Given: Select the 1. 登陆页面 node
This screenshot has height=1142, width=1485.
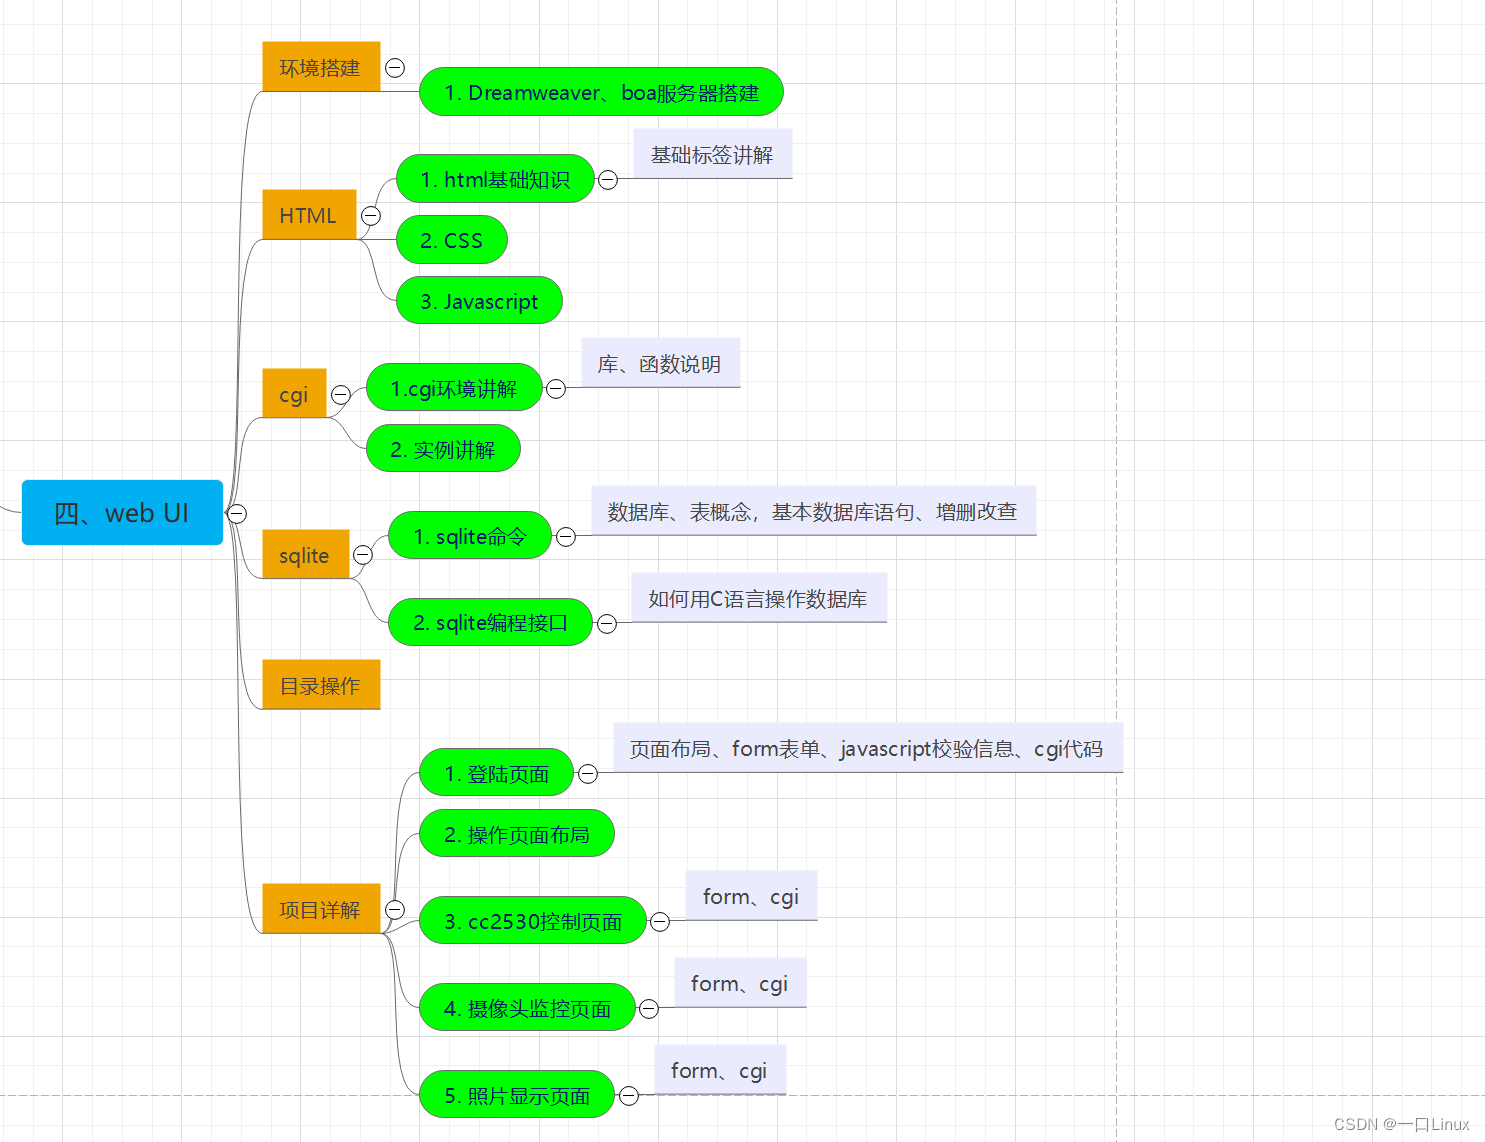Looking at the screenshot, I should [496, 773].
